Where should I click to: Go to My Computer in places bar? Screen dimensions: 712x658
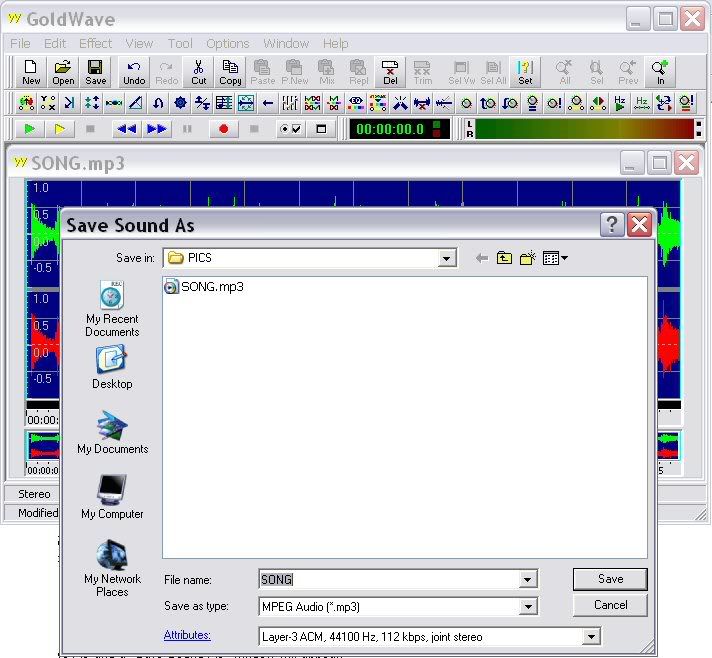click(x=112, y=497)
